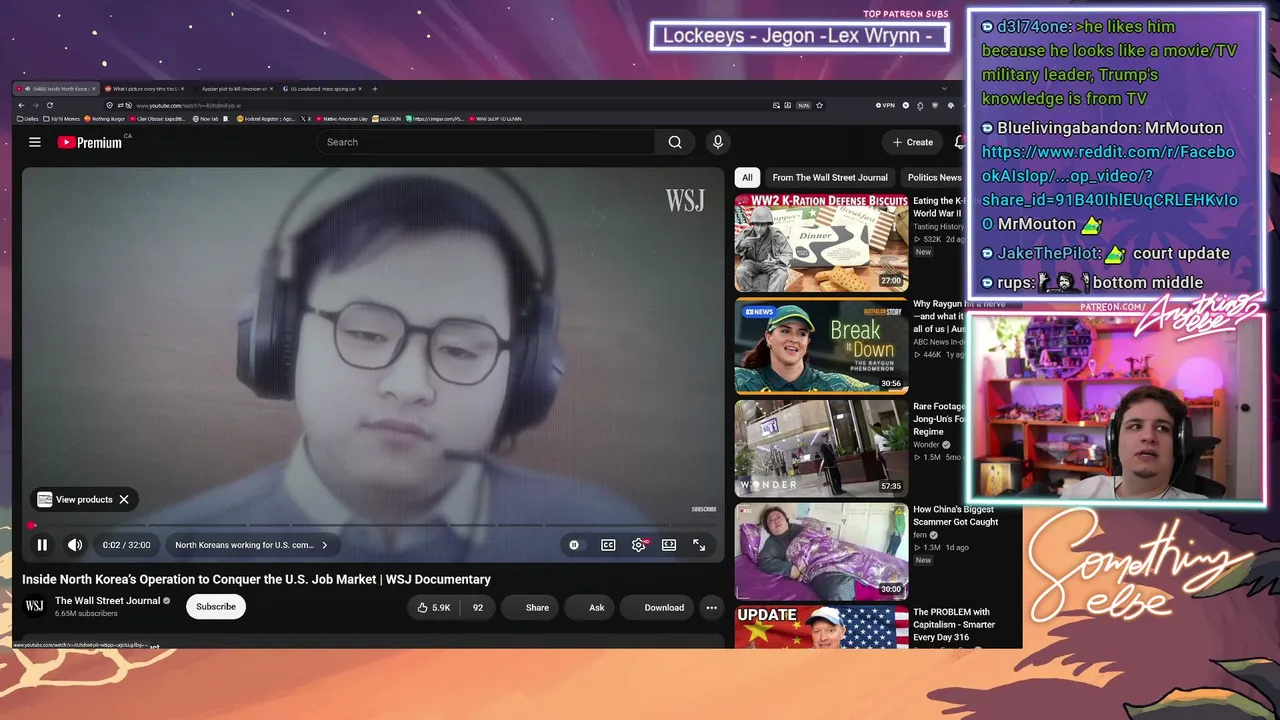Screen dimensions: 1280x720
Task: Open Break It Down Raygun thumbnail
Action: coord(821,346)
